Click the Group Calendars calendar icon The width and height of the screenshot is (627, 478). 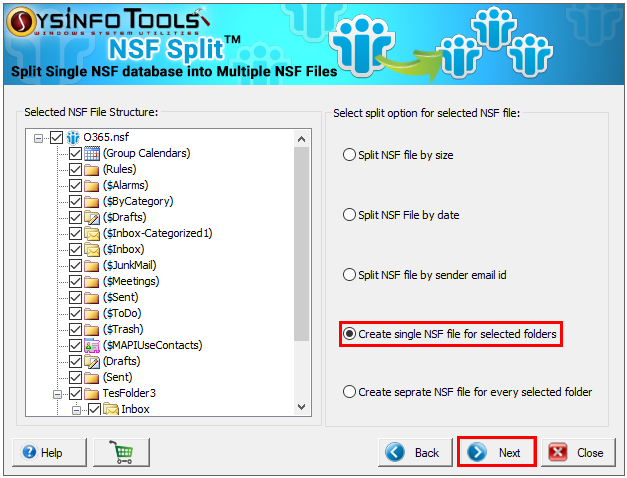tap(92, 153)
